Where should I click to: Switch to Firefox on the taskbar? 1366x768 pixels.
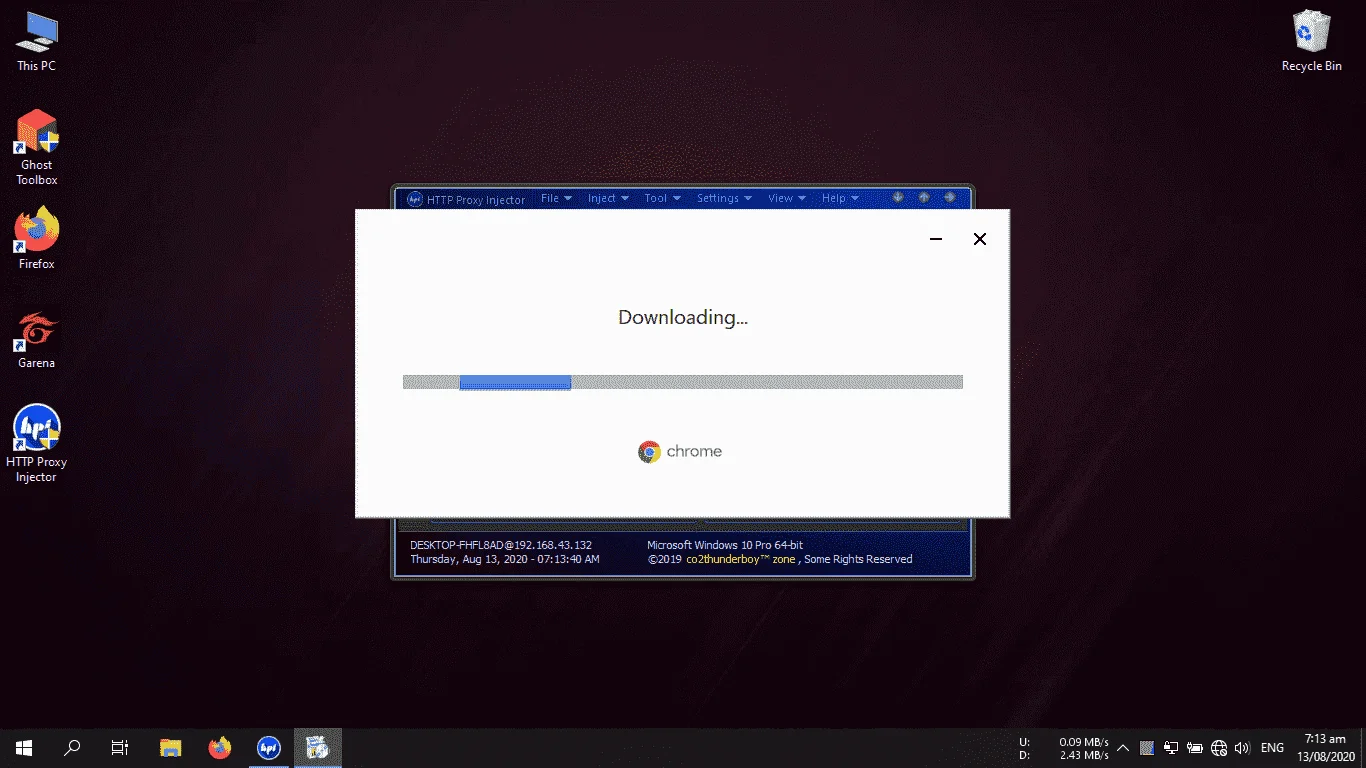tap(219, 747)
